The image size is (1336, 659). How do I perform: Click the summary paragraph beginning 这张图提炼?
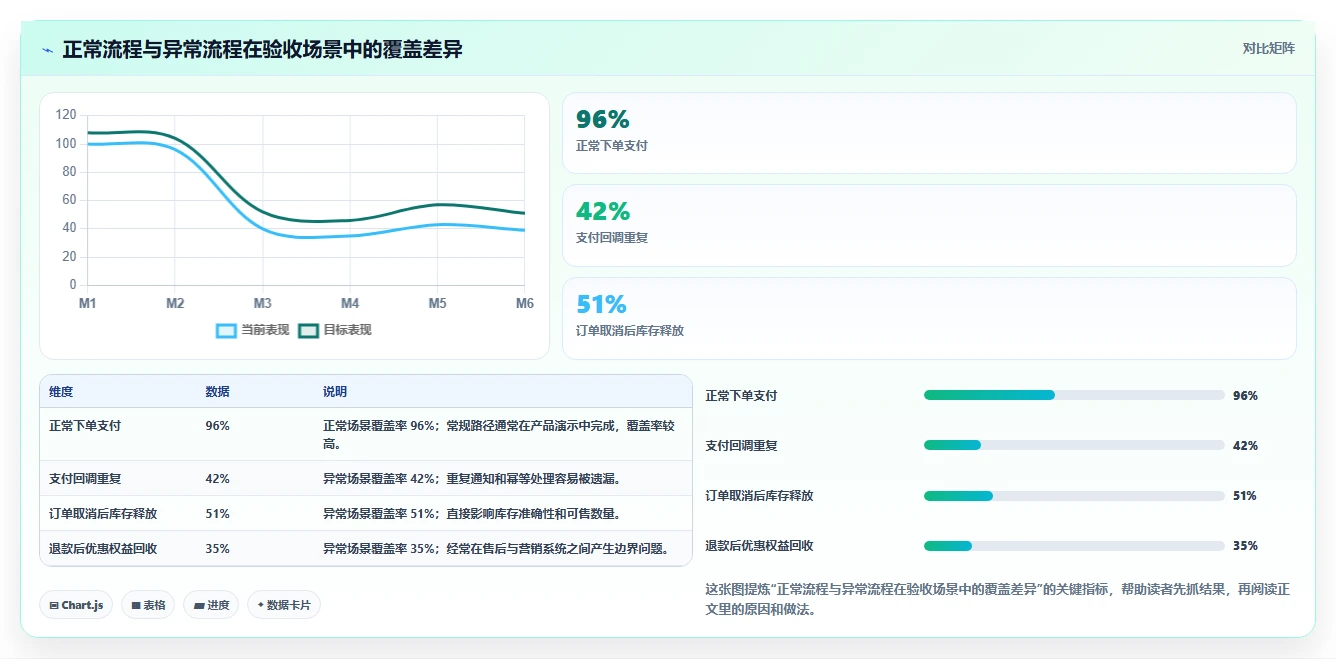click(x=997, y=599)
